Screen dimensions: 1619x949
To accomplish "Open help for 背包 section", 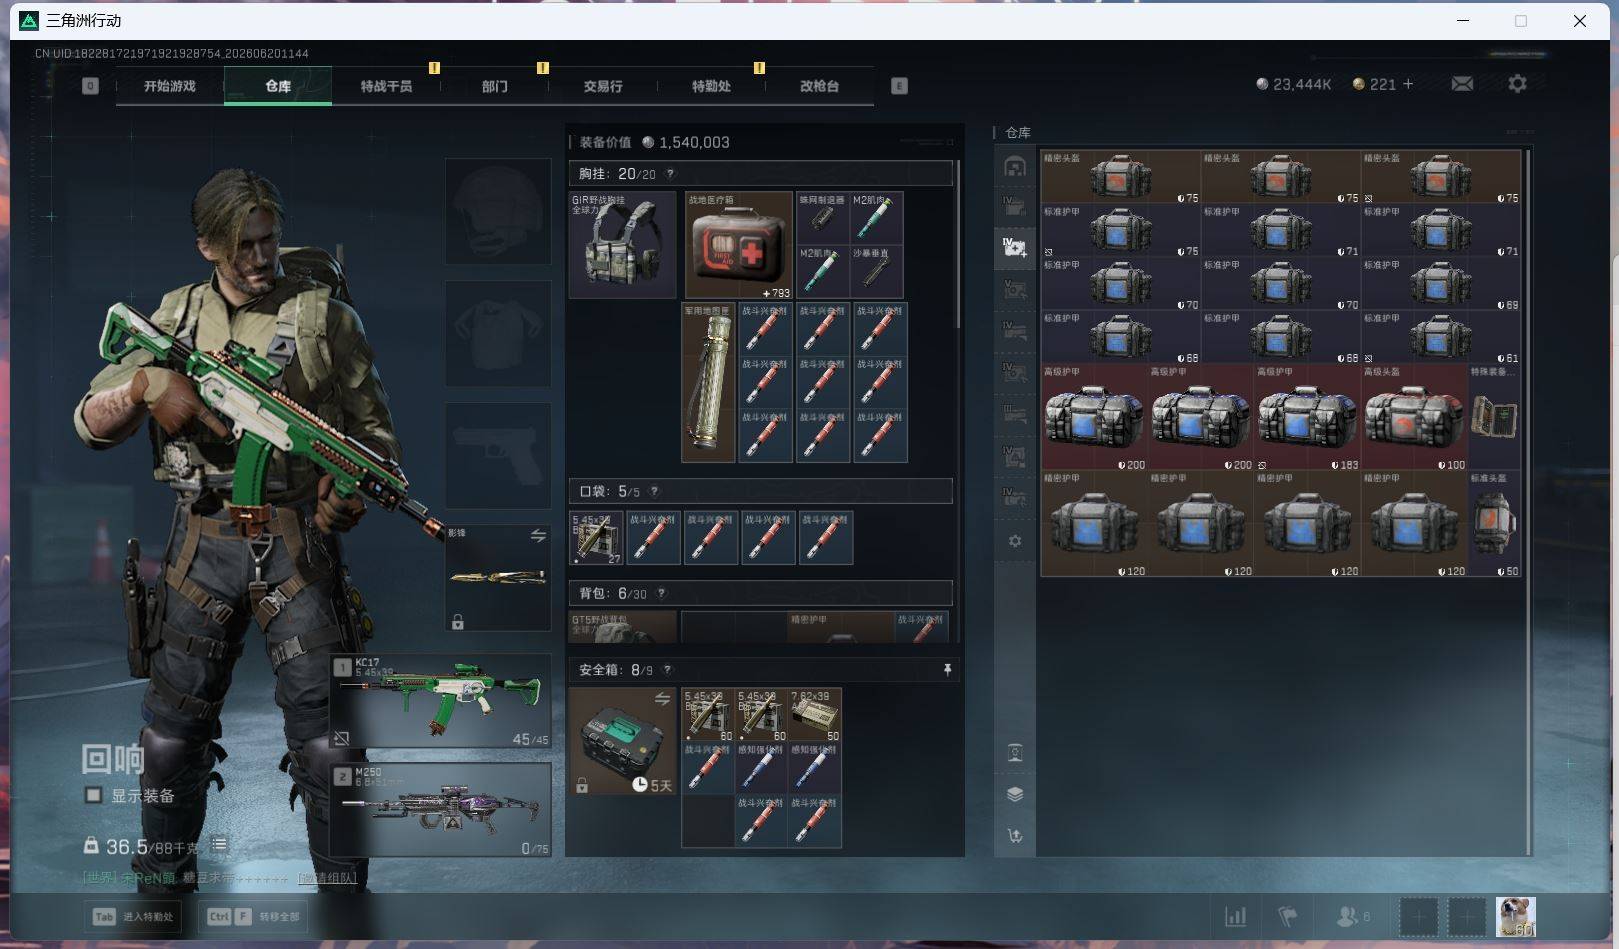I will (661, 593).
